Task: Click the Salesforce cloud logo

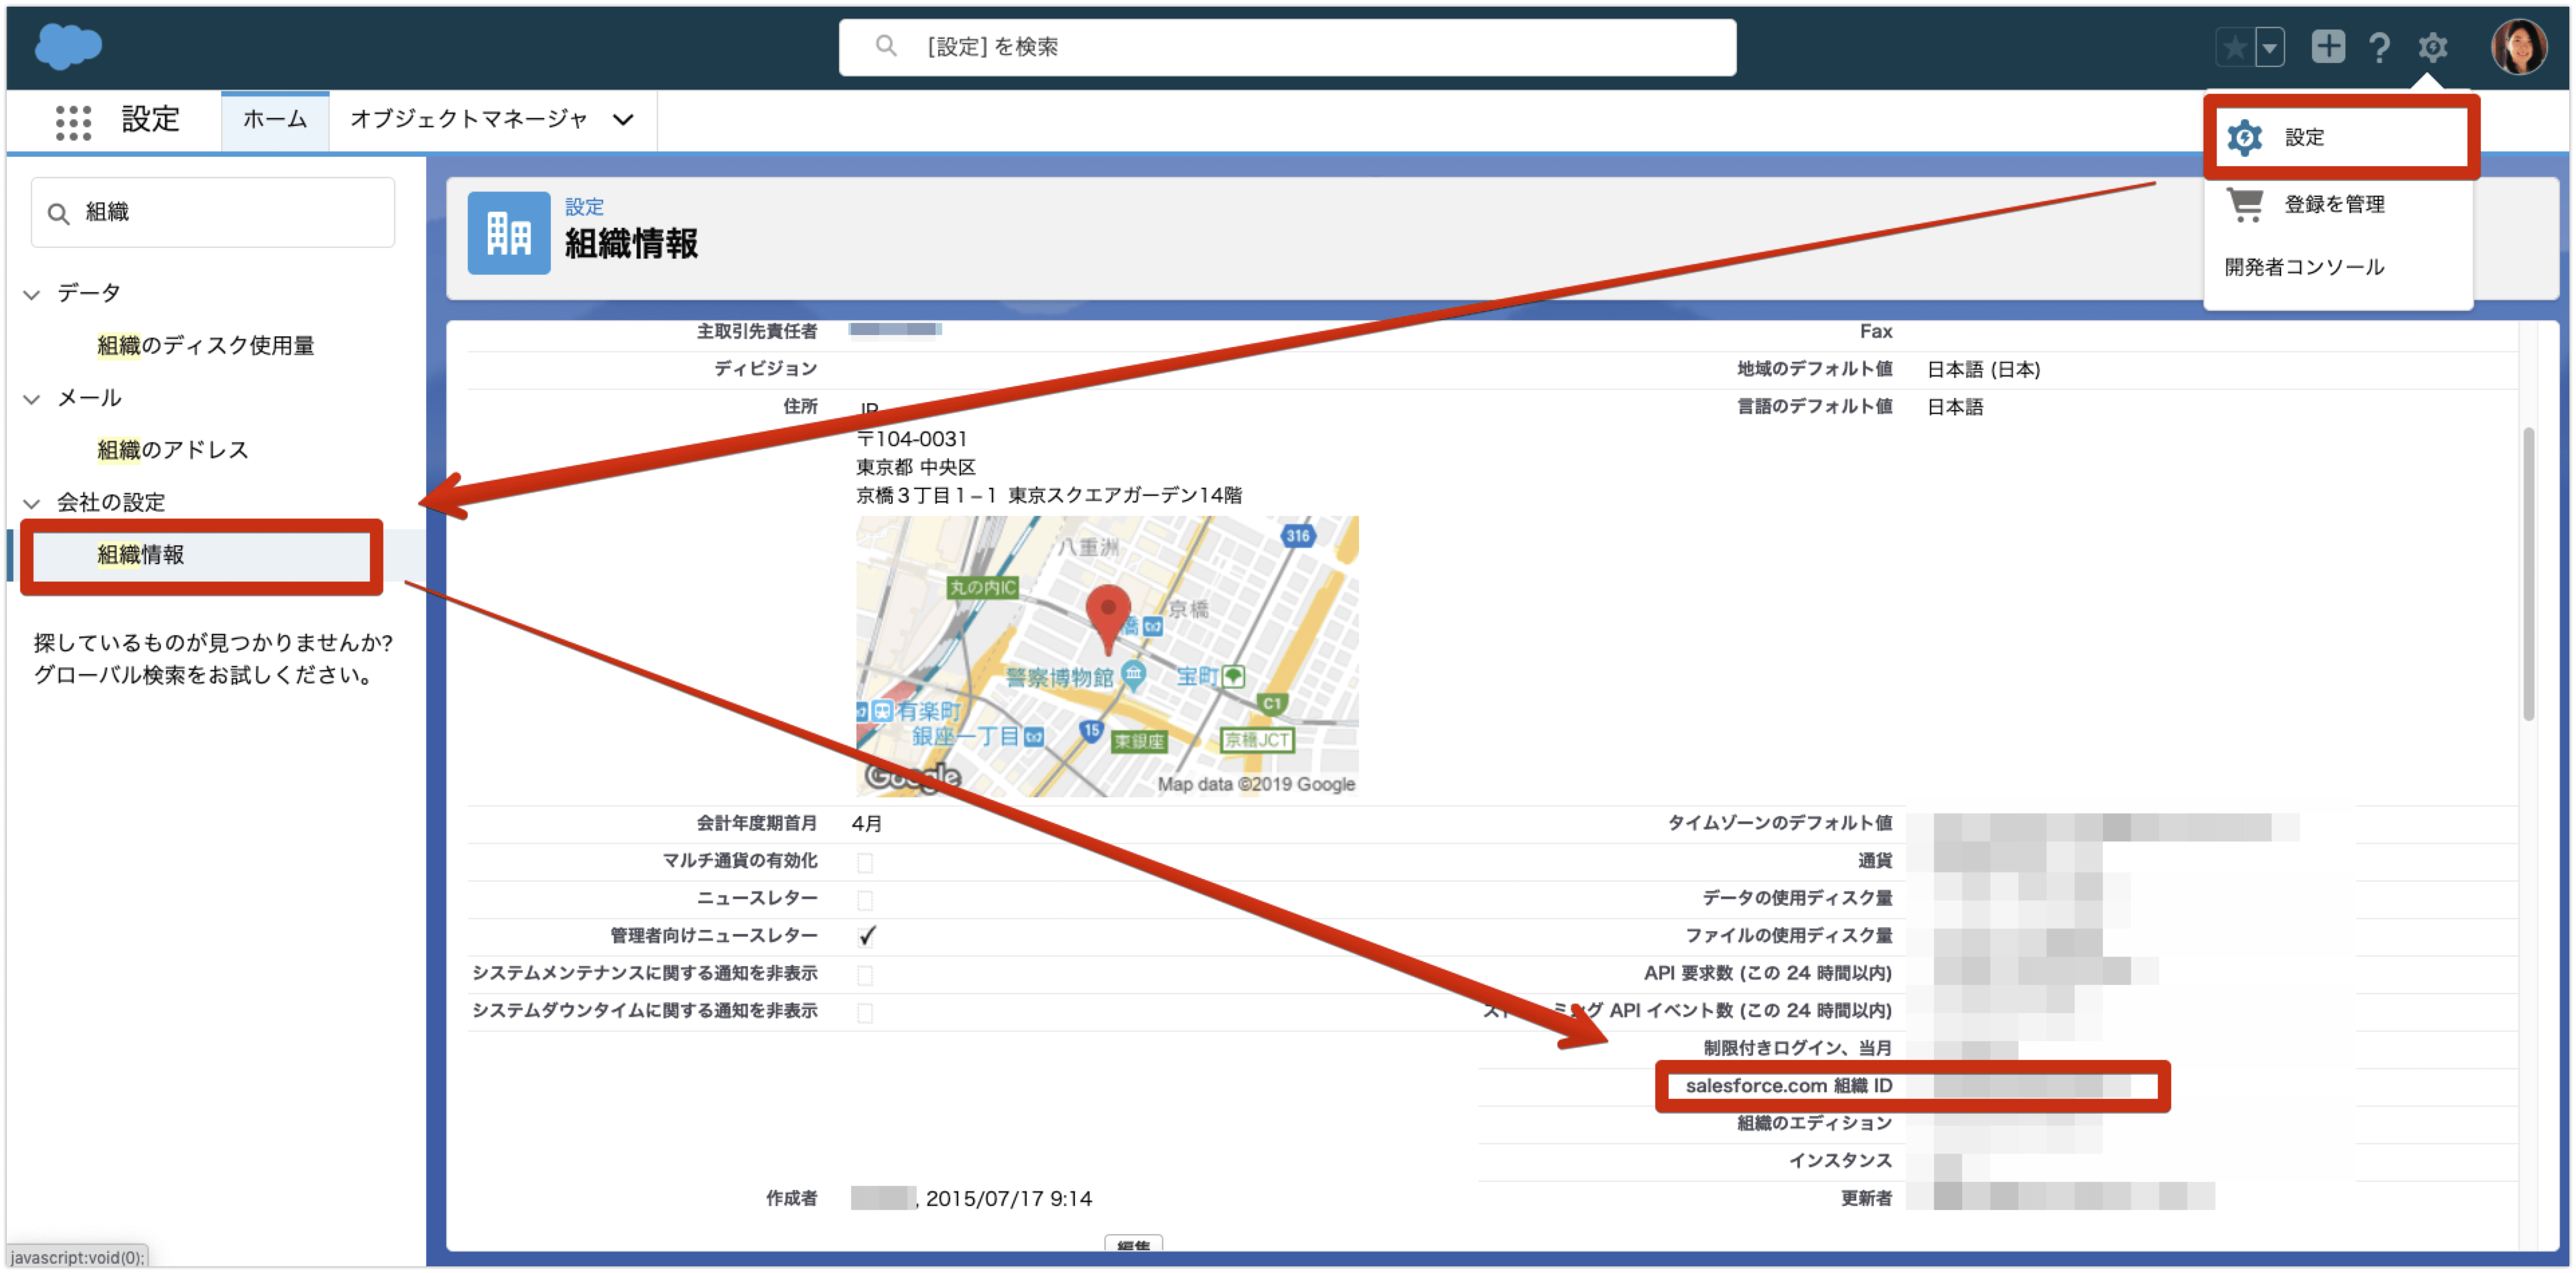Action: point(68,46)
